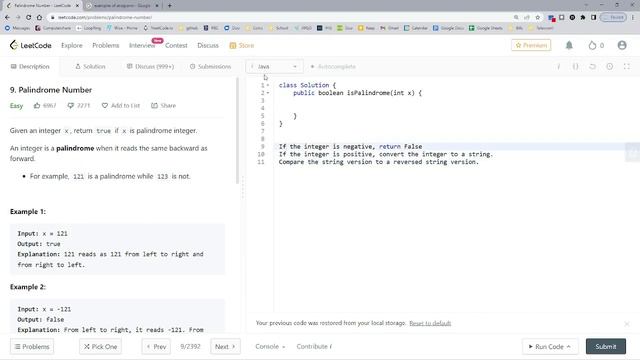Open the Store nav item
The height and width of the screenshot is (360, 640).
tap(242, 45)
